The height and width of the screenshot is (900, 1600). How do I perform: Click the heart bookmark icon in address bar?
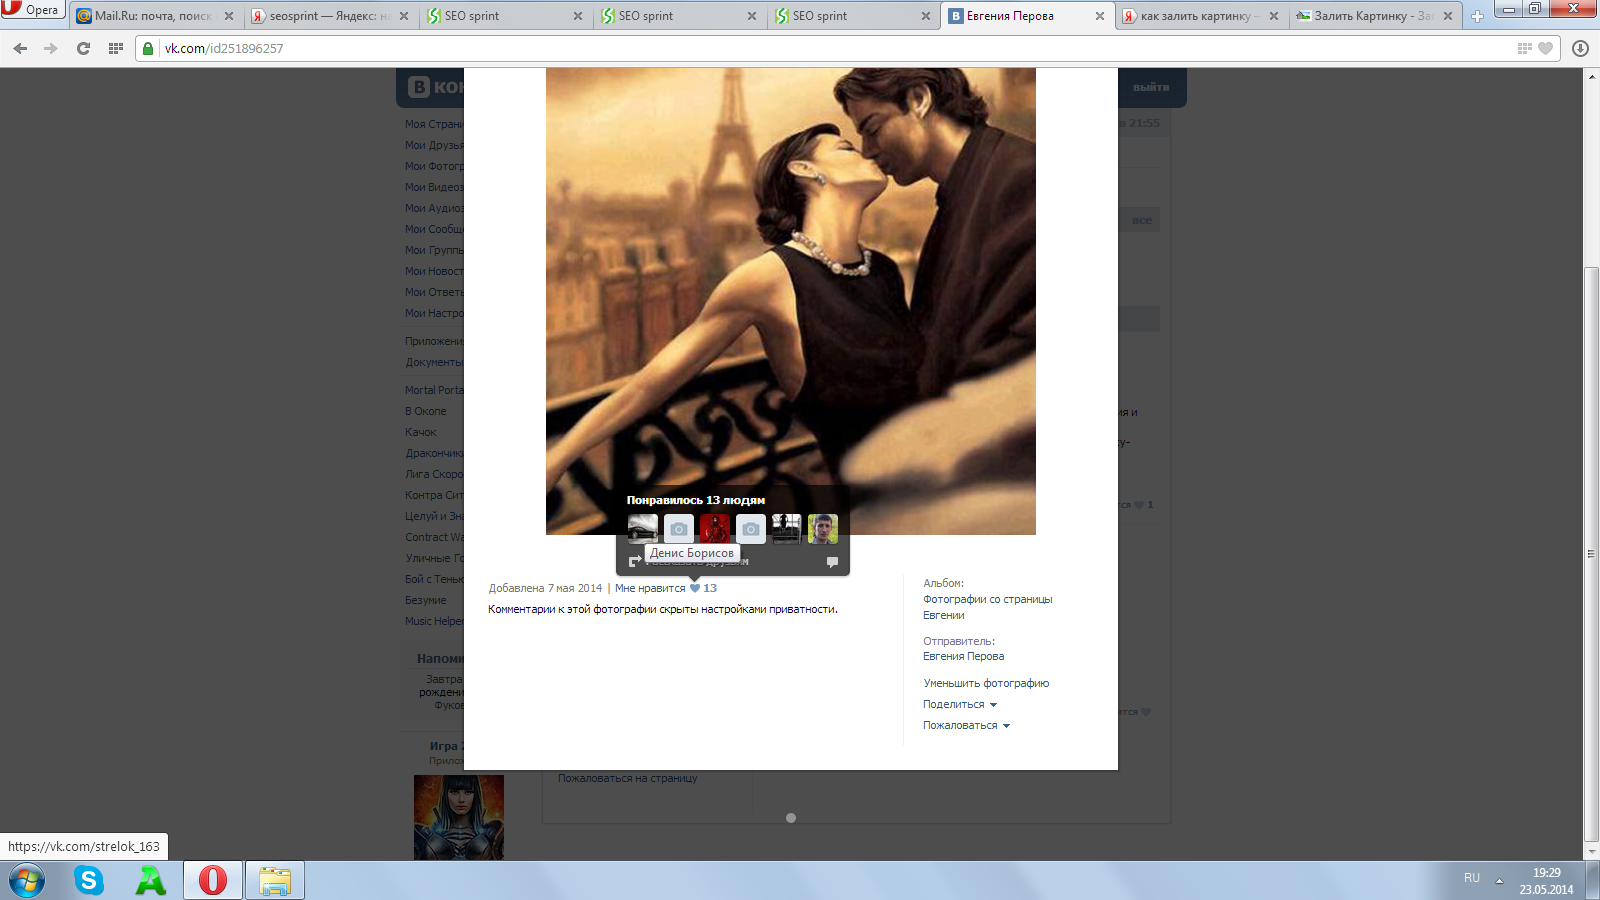click(x=1546, y=48)
